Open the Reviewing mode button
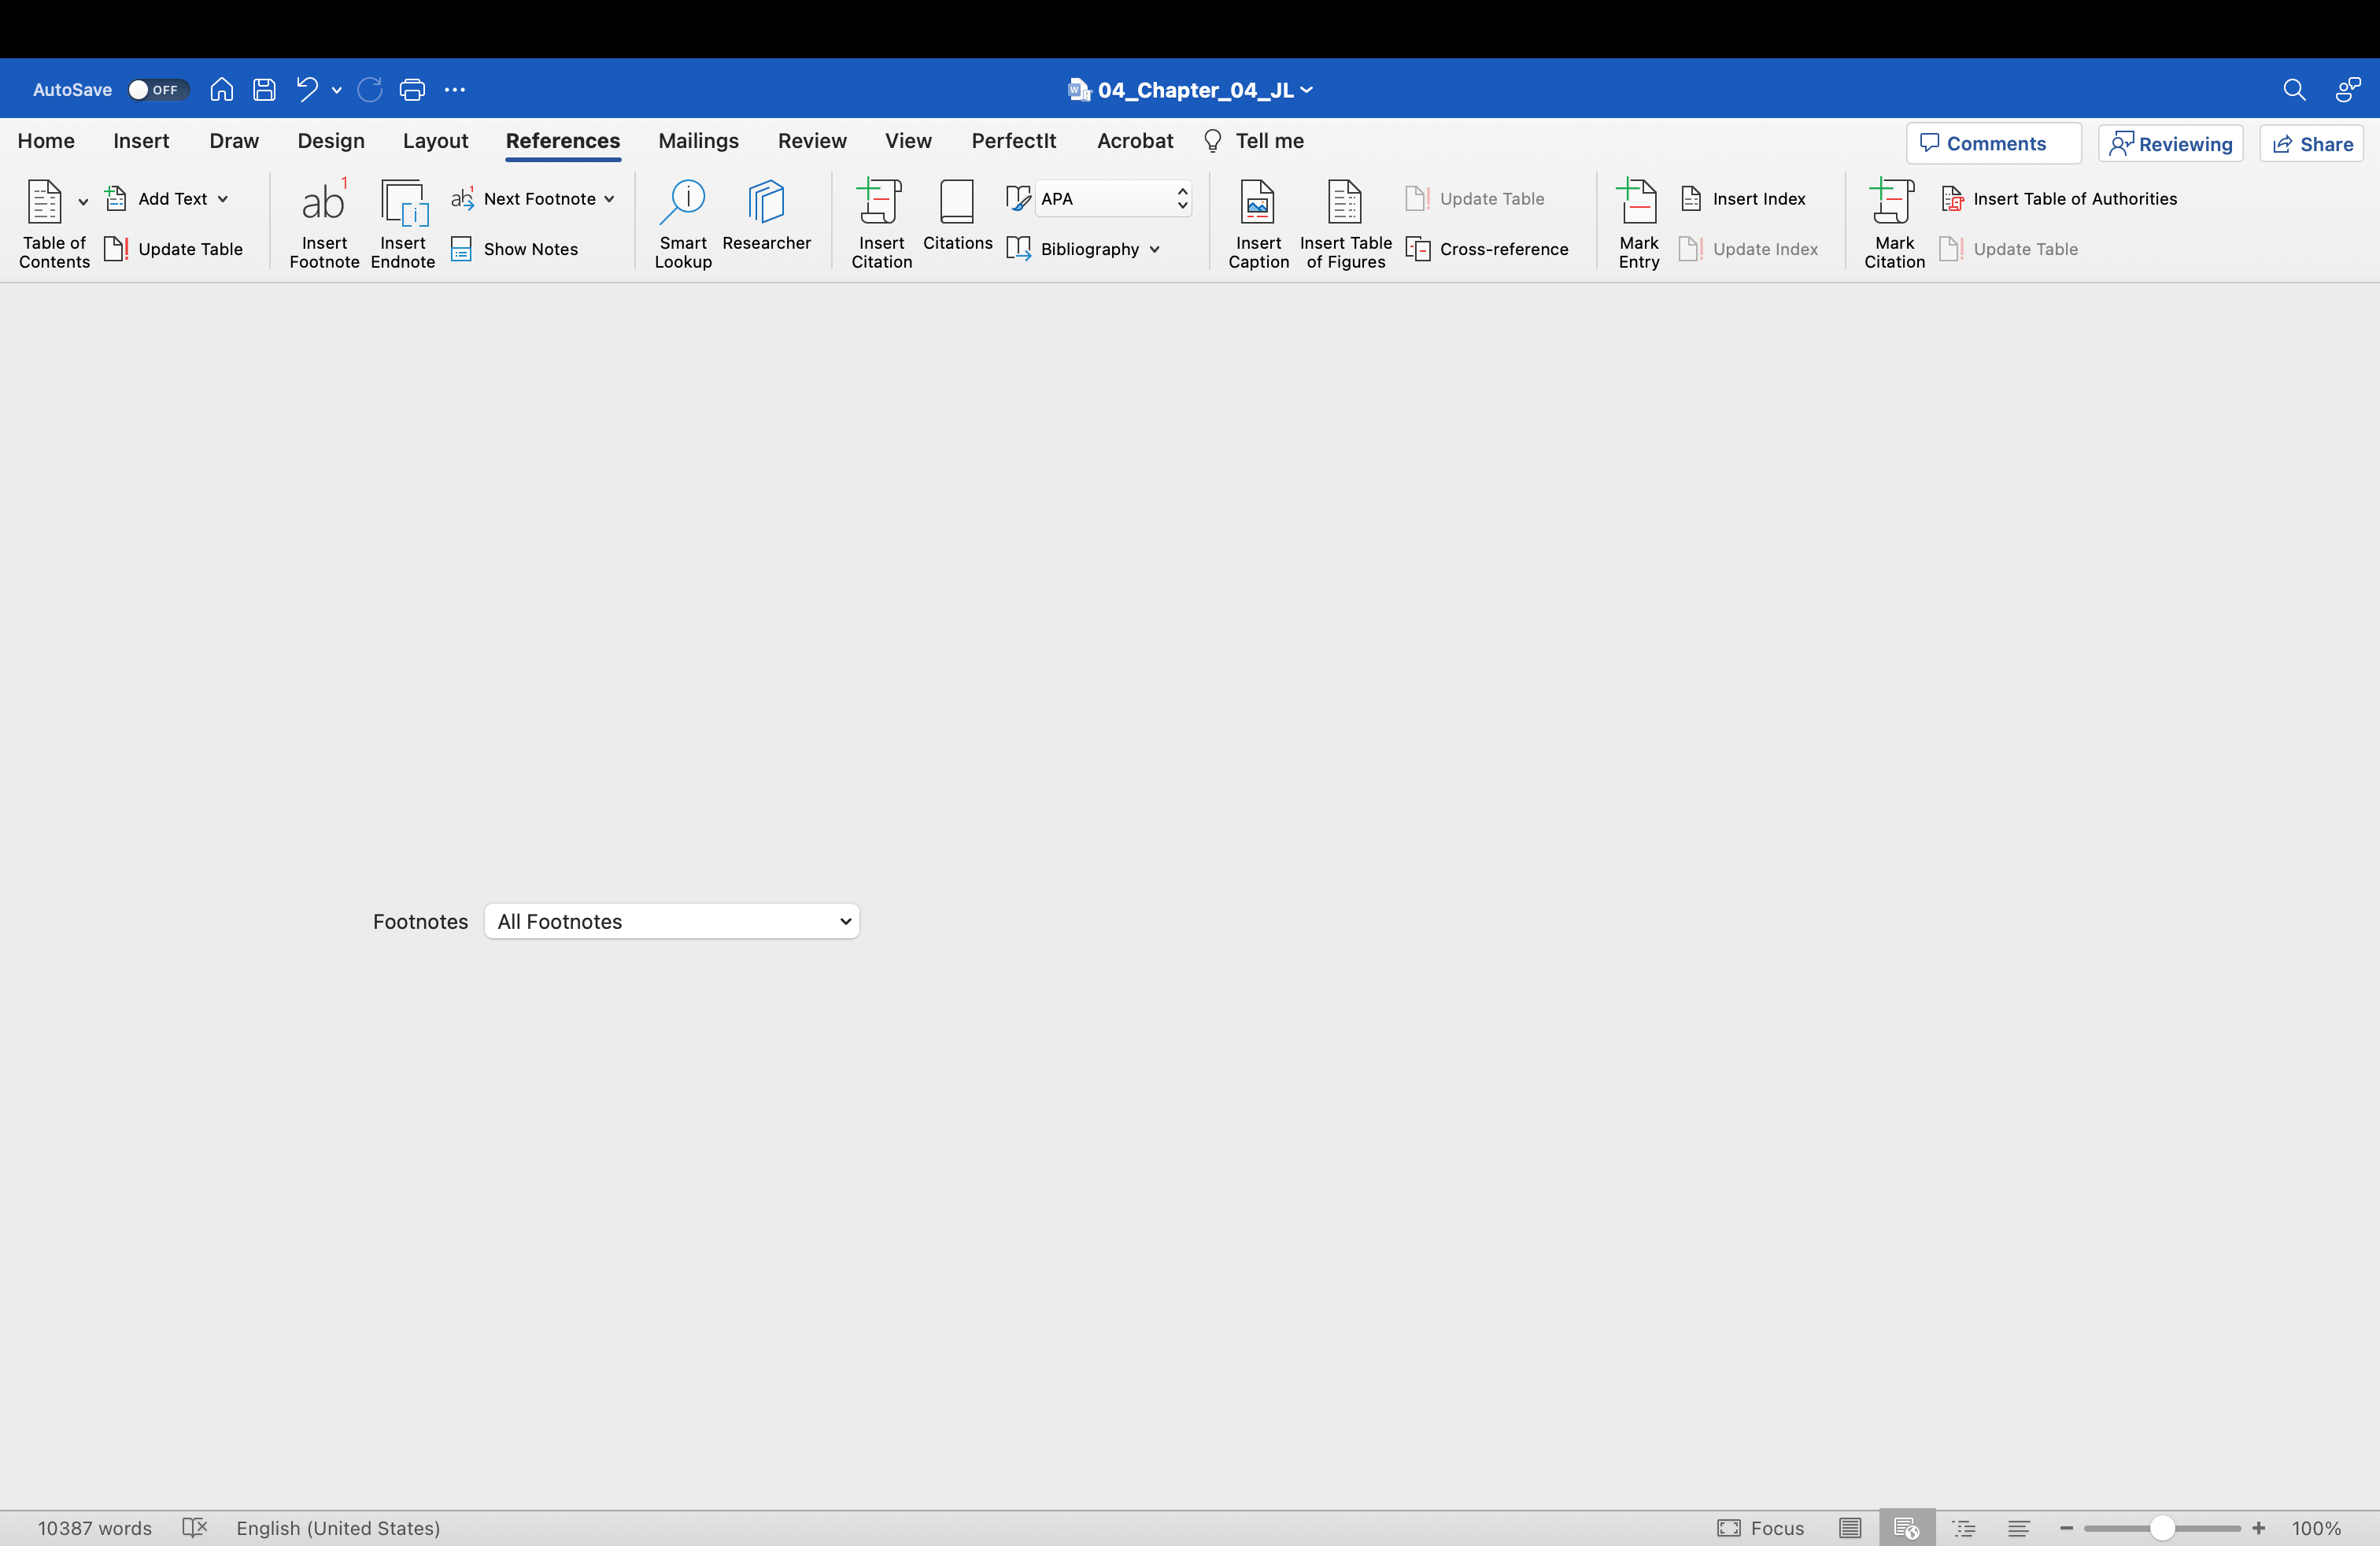2380x1546 pixels. click(x=2170, y=143)
